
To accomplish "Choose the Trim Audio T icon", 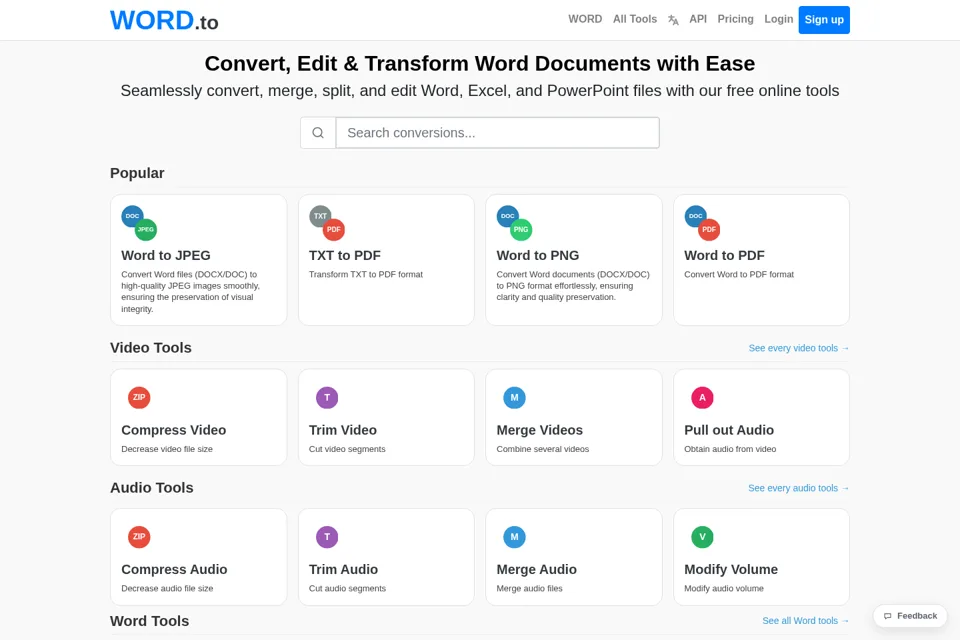I will click(327, 537).
